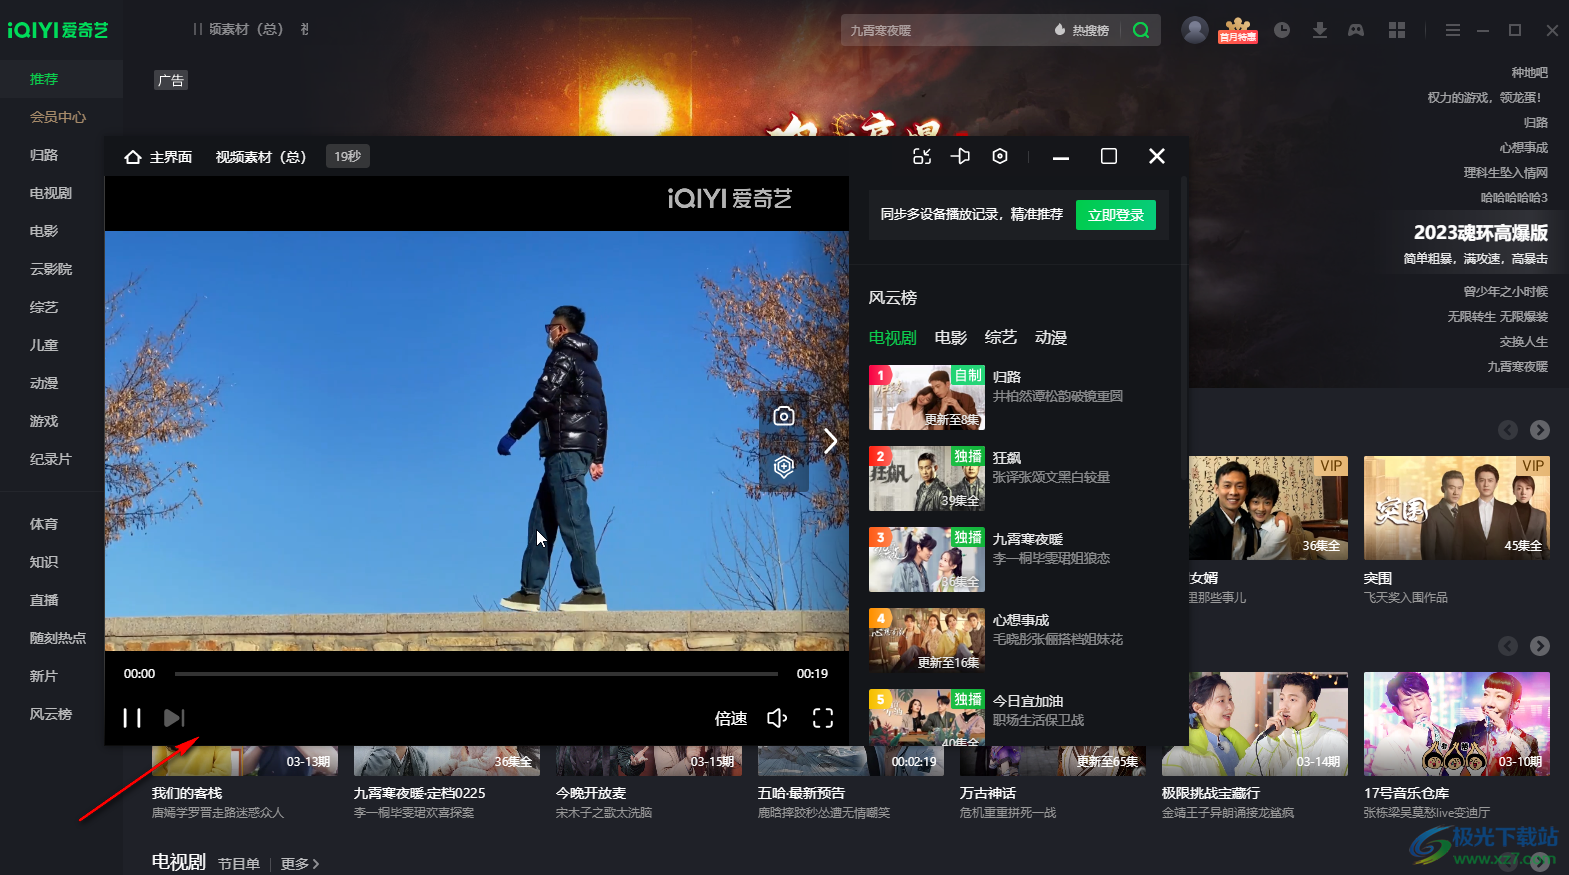Screen dimensions: 1569x875
Task: Select 推荐 in left sidebar
Action: pyautogui.click(x=44, y=79)
